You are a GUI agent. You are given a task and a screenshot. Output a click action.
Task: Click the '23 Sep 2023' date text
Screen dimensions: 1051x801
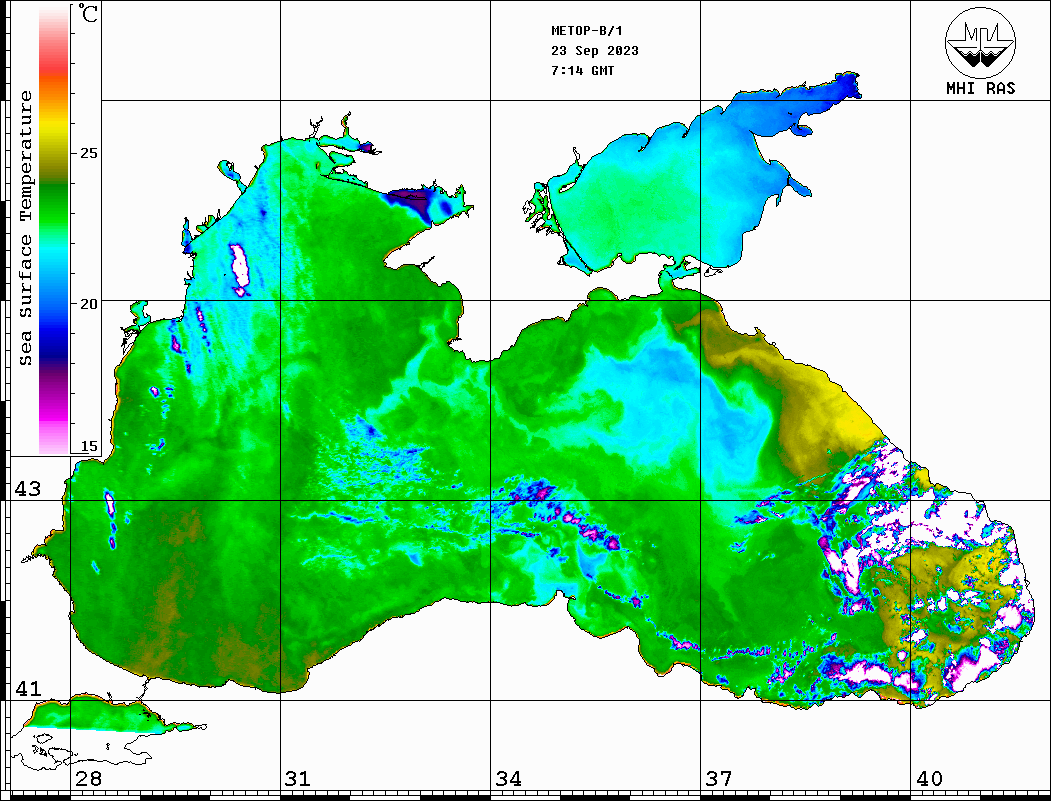coord(595,51)
